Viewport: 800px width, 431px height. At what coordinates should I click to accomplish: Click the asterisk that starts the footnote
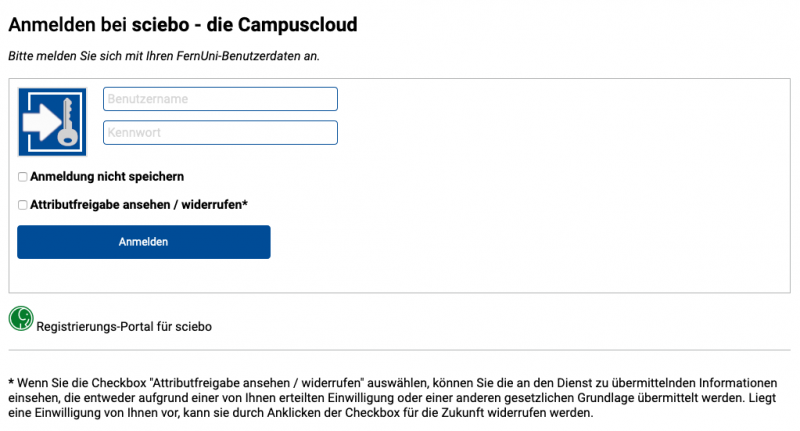click(11, 382)
